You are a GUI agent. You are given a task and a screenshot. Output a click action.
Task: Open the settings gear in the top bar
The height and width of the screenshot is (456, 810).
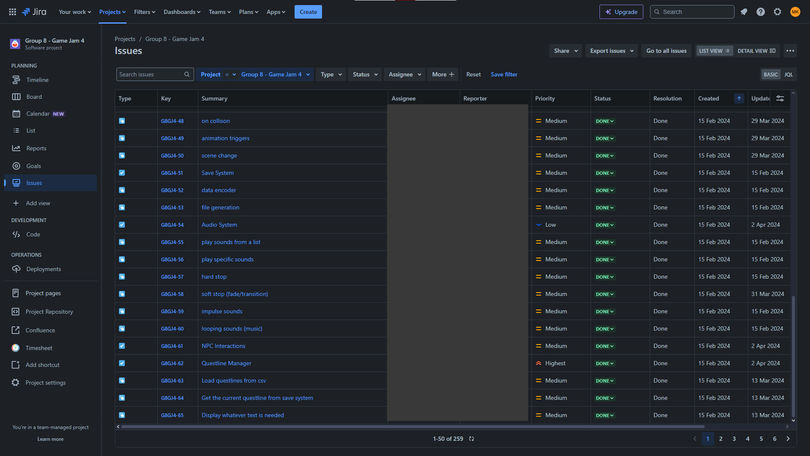coord(777,11)
